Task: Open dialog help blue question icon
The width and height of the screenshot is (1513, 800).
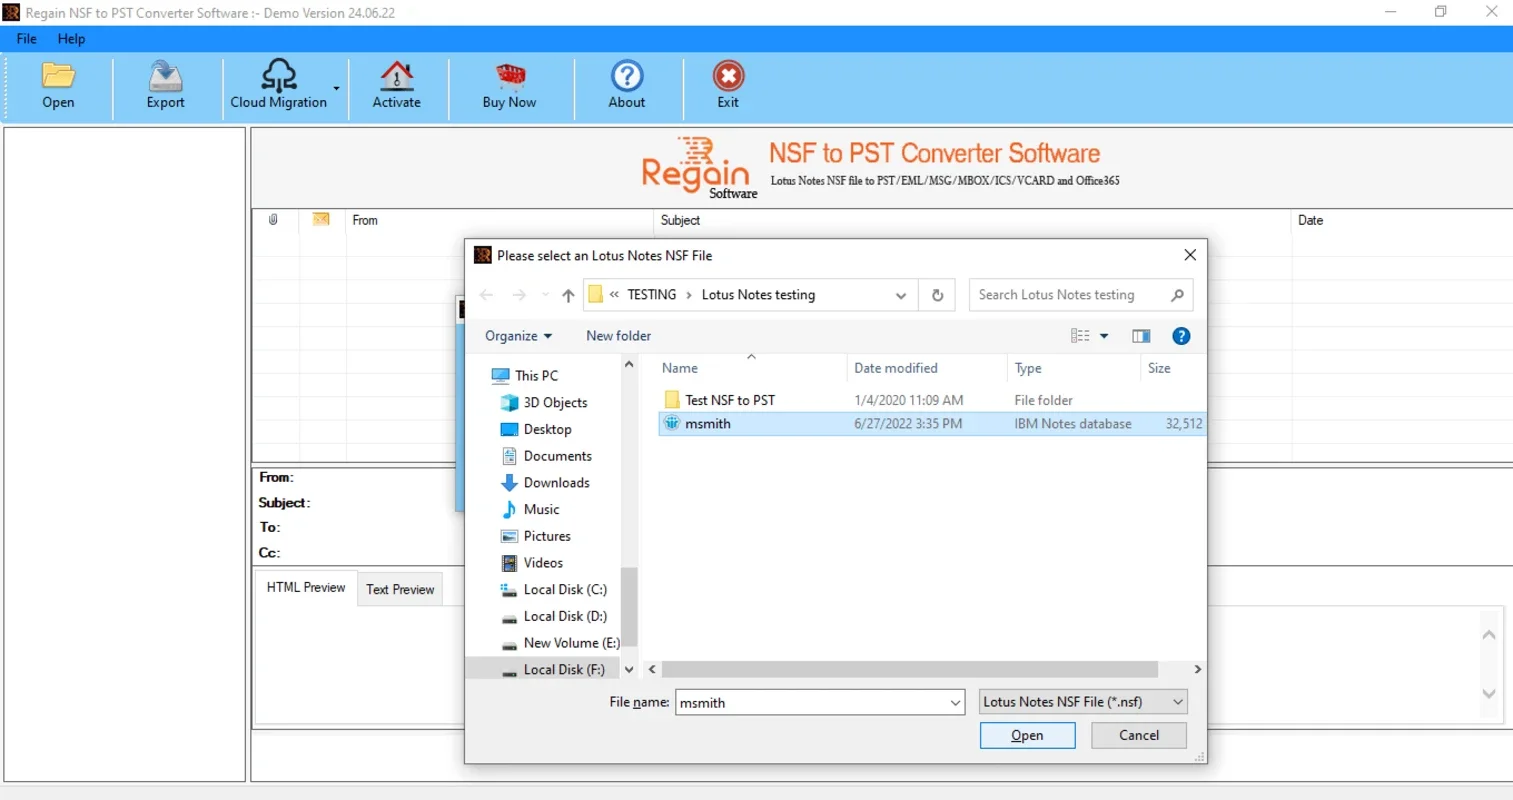Action: click(1181, 336)
